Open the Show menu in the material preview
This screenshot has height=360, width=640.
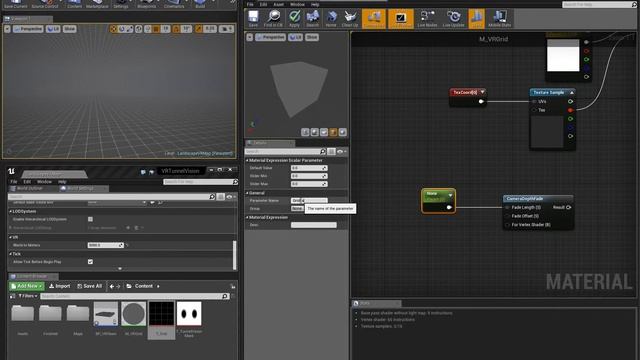(x=312, y=37)
